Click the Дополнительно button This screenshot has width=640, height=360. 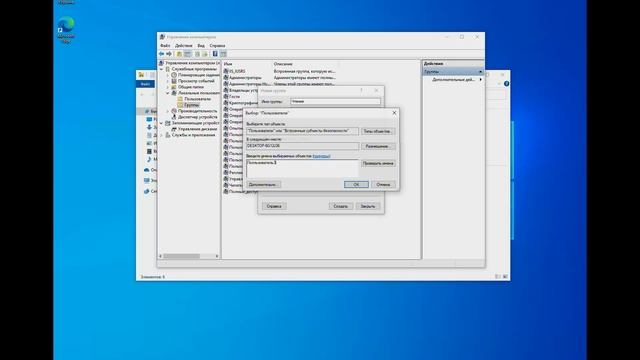[x=263, y=184]
